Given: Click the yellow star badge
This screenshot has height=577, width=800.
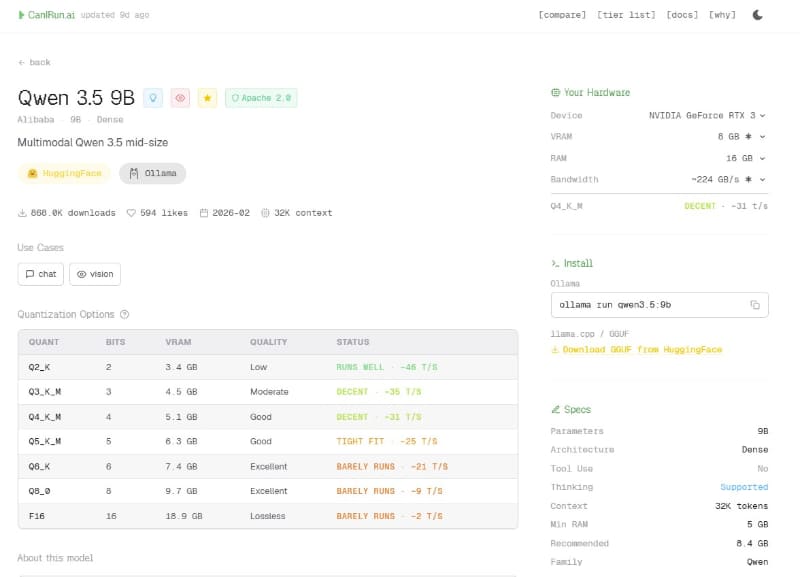Looking at the screenshot, I should (x=207, y=98).
